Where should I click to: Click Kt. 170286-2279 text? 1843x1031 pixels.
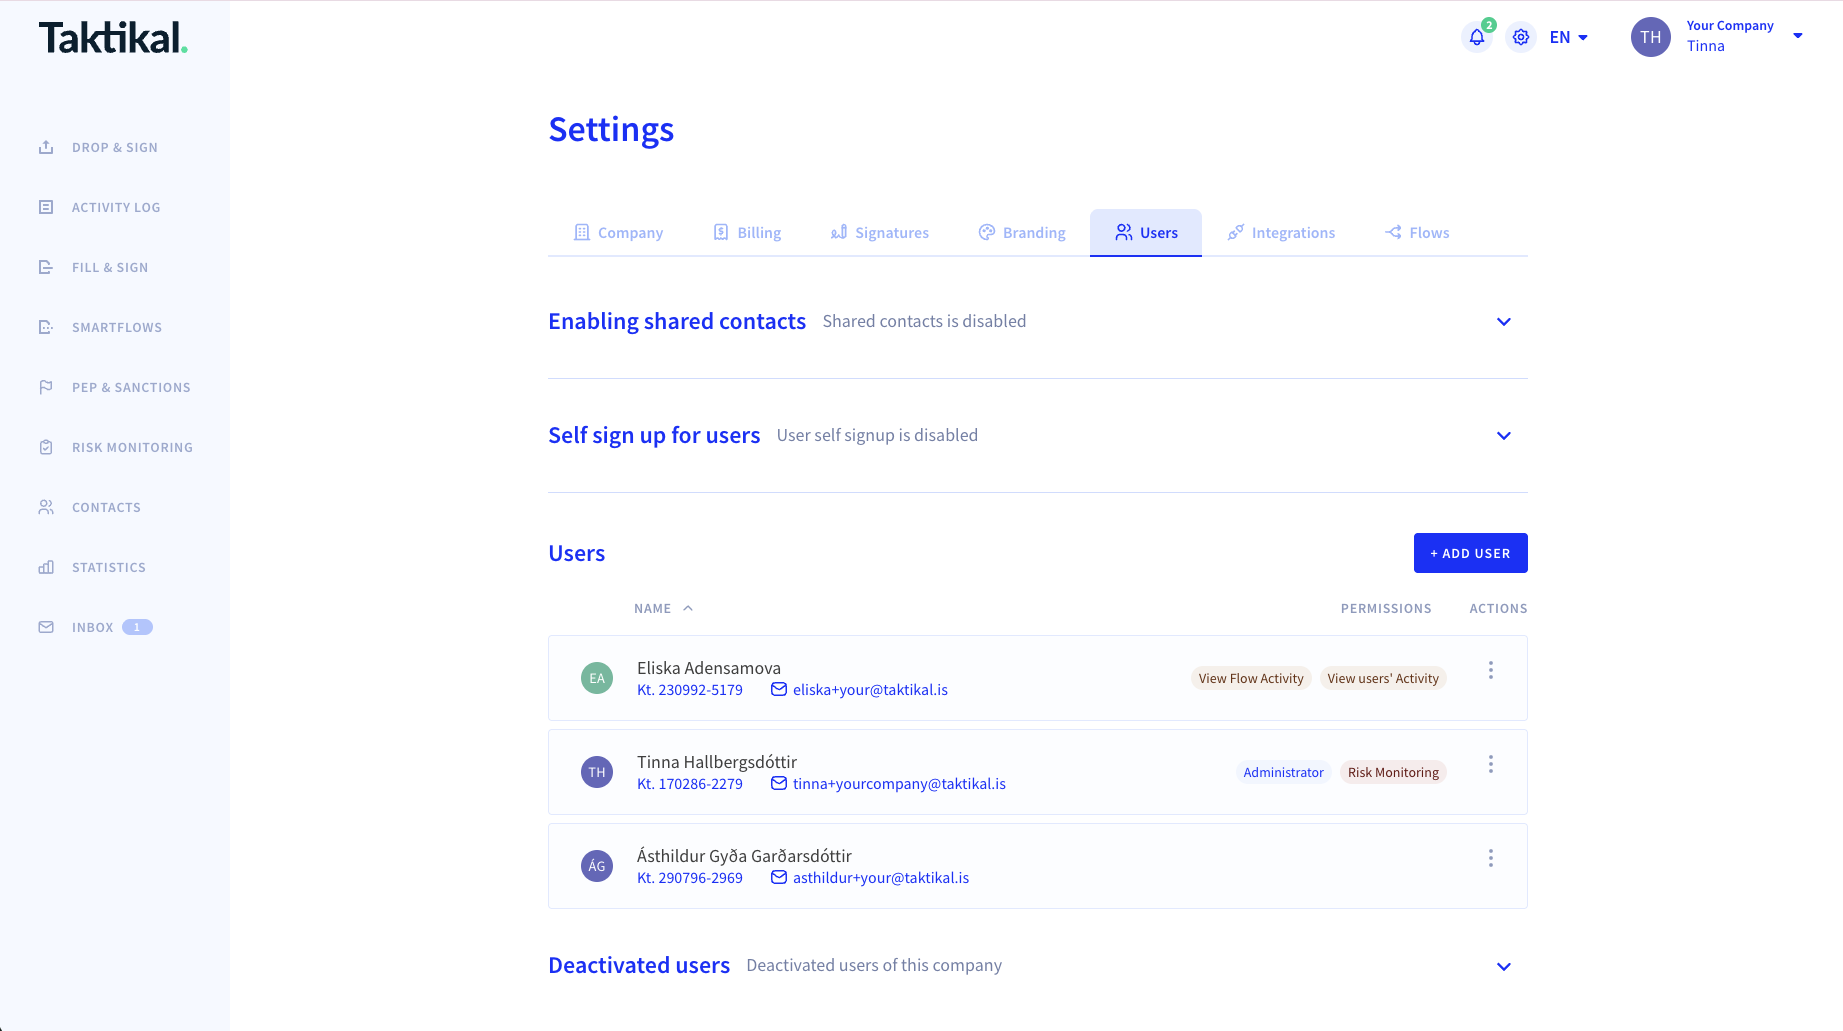pos(690,783)
